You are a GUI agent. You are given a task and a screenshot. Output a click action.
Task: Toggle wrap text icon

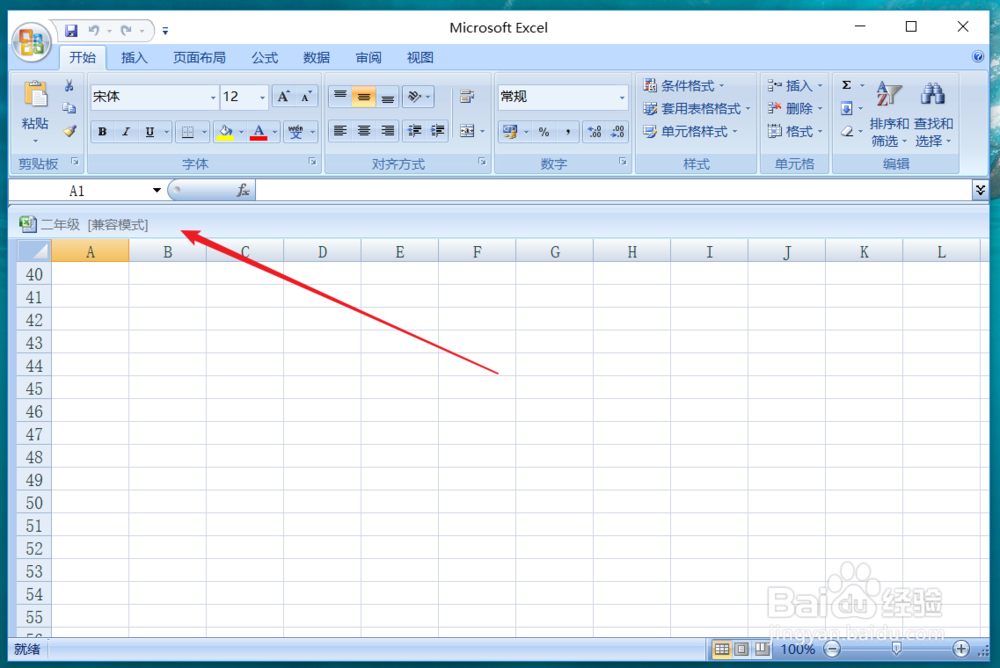point(467,96)
